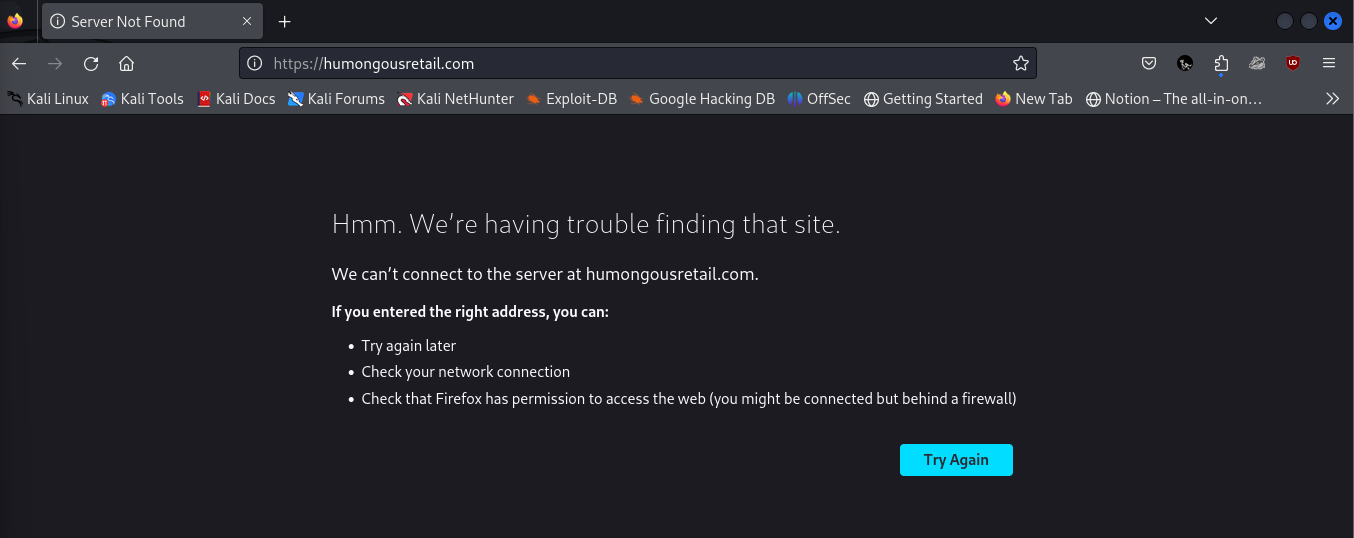Image resolution: width=1354 pixels, height=538 pixels.
Task: Select the Server Not Found tab
Action: click(140, 22)
